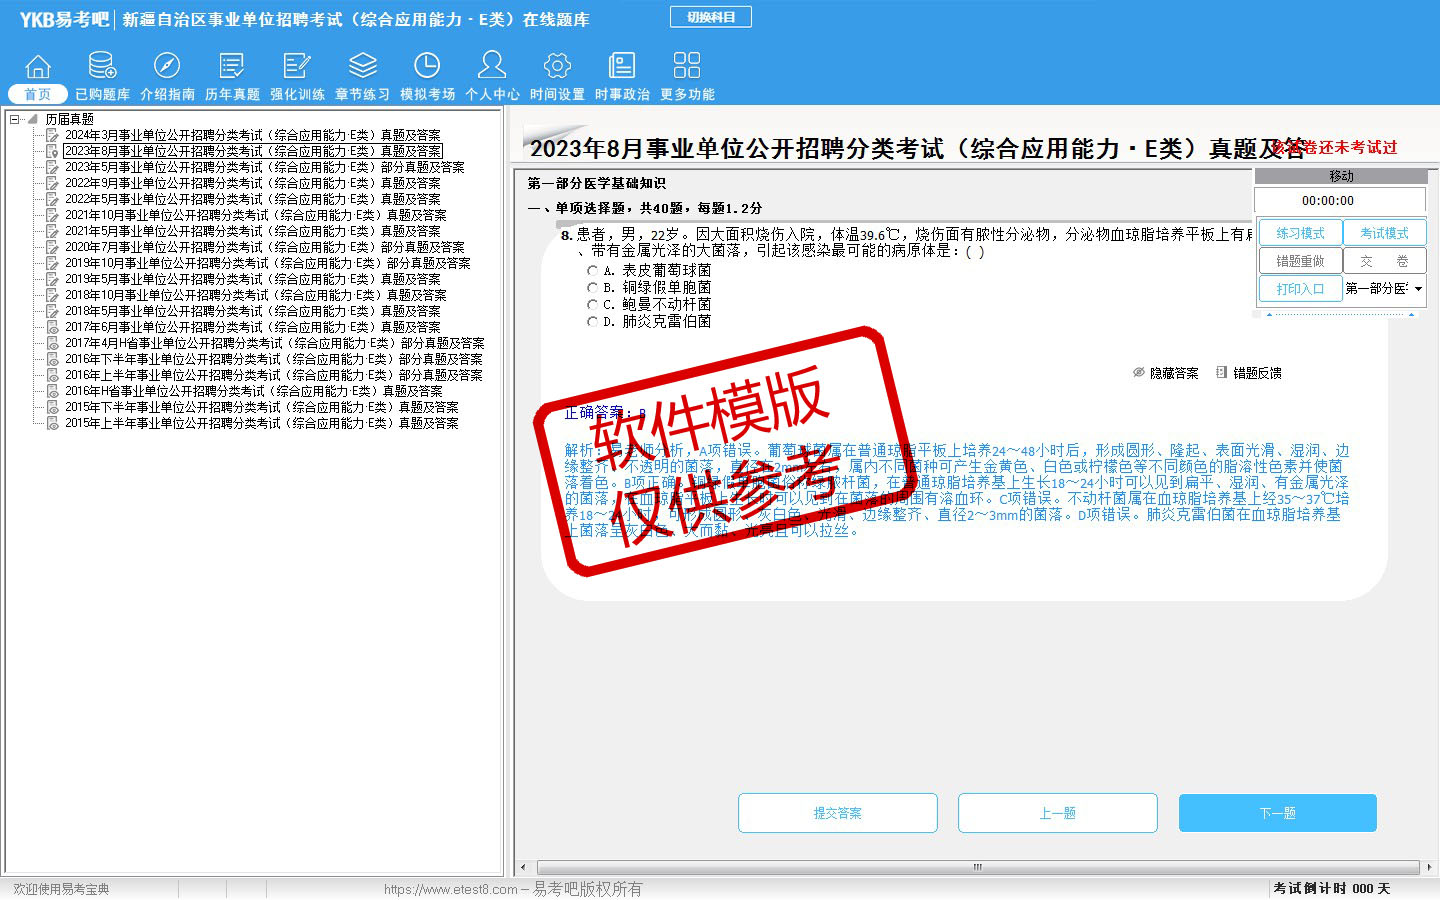Open the 第一部分 section dropdown

click(x=1418, y=289)
